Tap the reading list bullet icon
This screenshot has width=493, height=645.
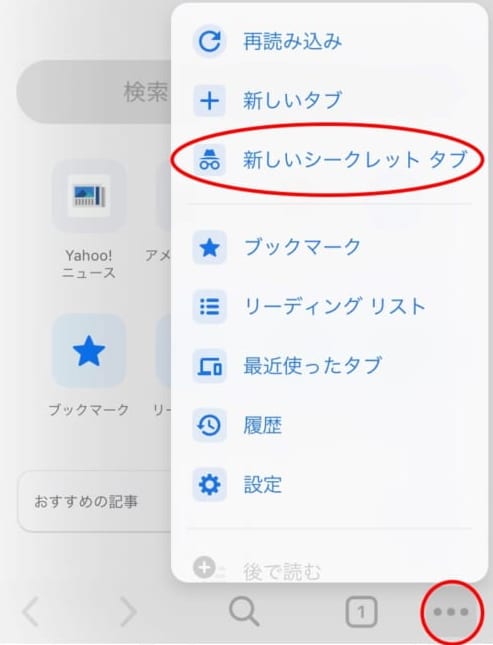(209, 307)
